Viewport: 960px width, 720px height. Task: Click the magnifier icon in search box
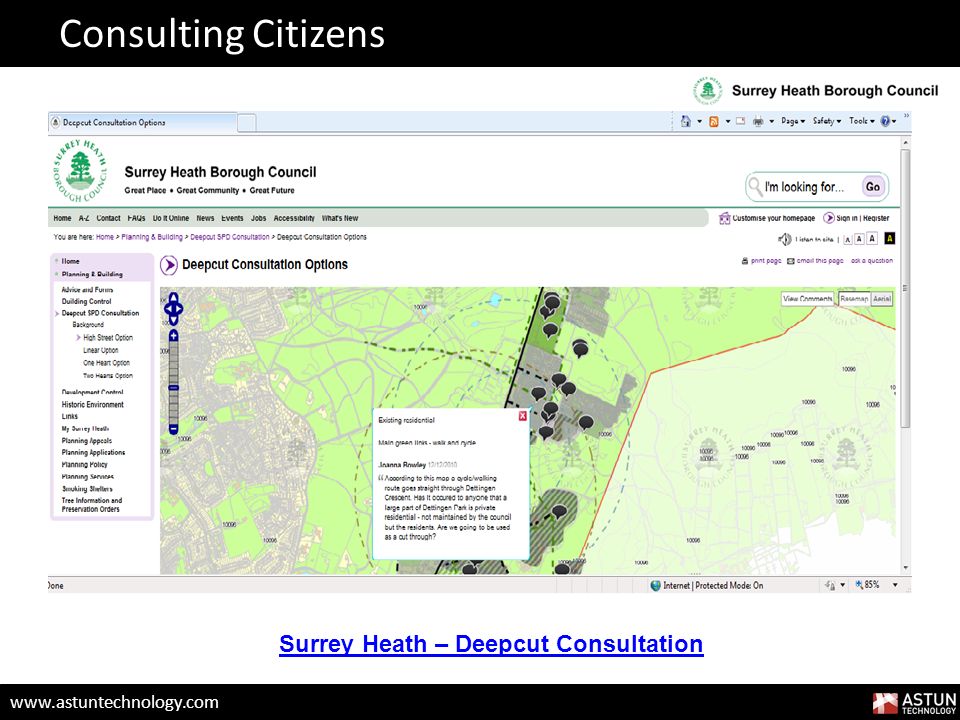756,186
